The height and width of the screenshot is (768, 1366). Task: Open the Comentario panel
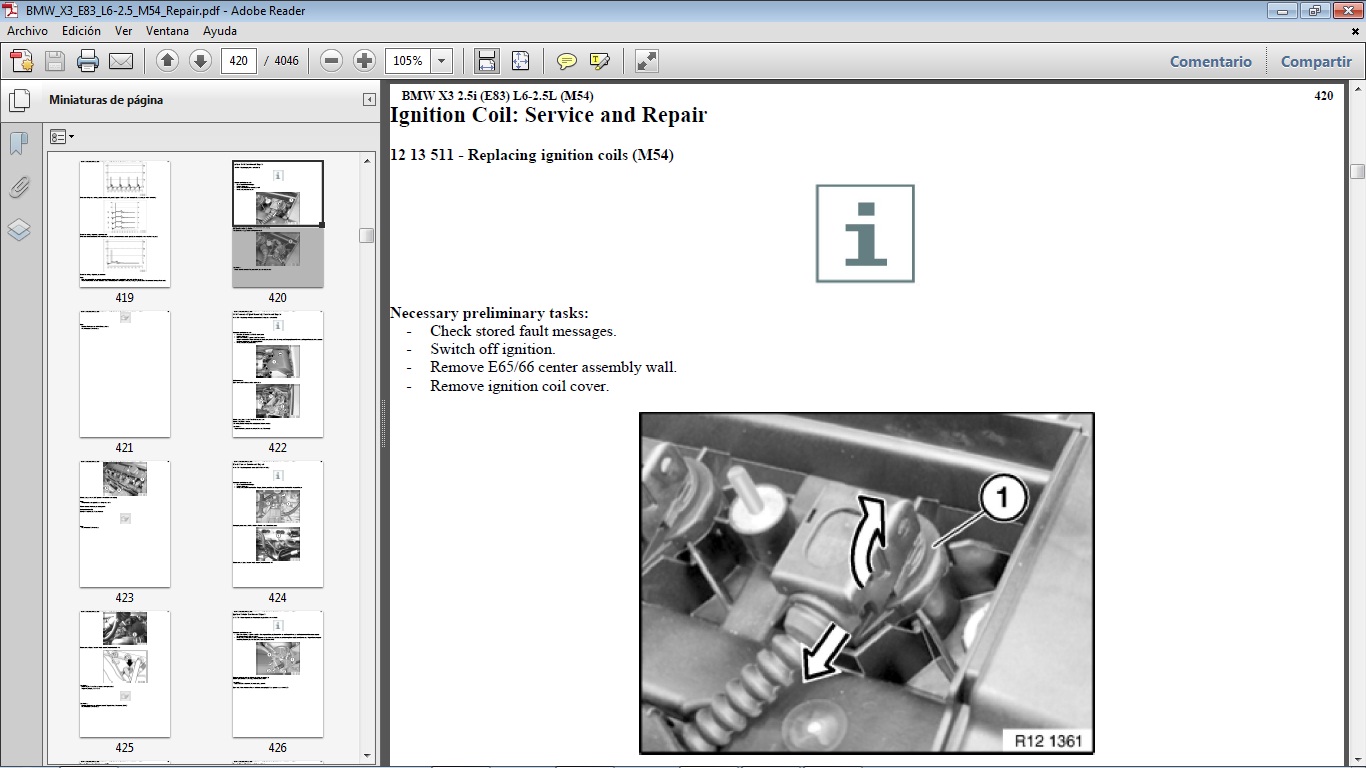[1211, 61]
